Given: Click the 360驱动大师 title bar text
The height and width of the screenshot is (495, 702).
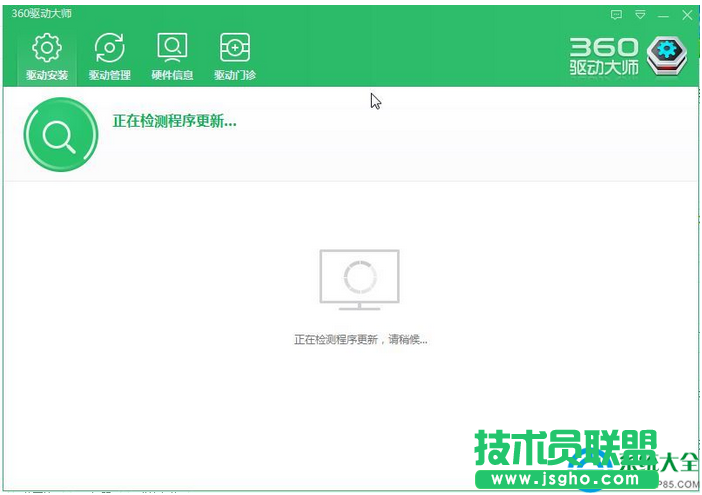Looking at the screenshot, I should [41, 13].
